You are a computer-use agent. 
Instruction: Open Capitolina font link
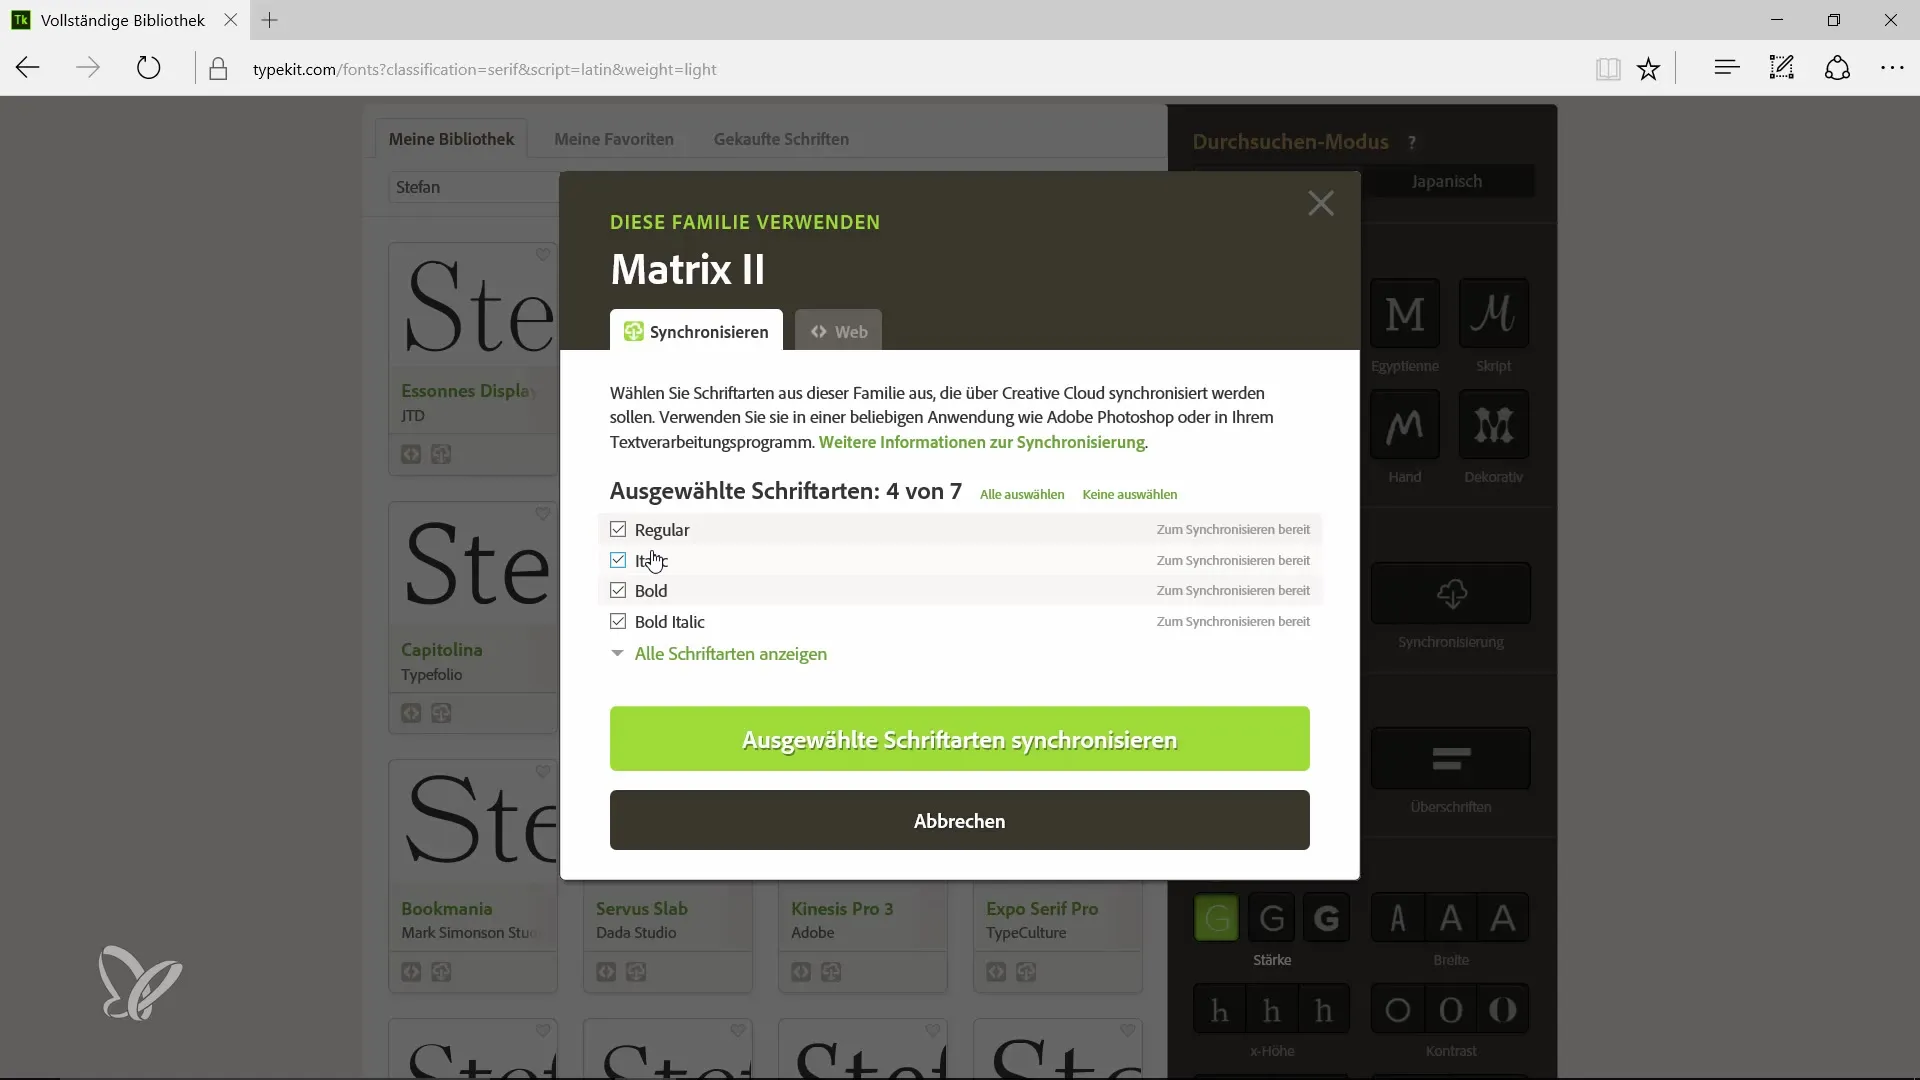point(441,649)
